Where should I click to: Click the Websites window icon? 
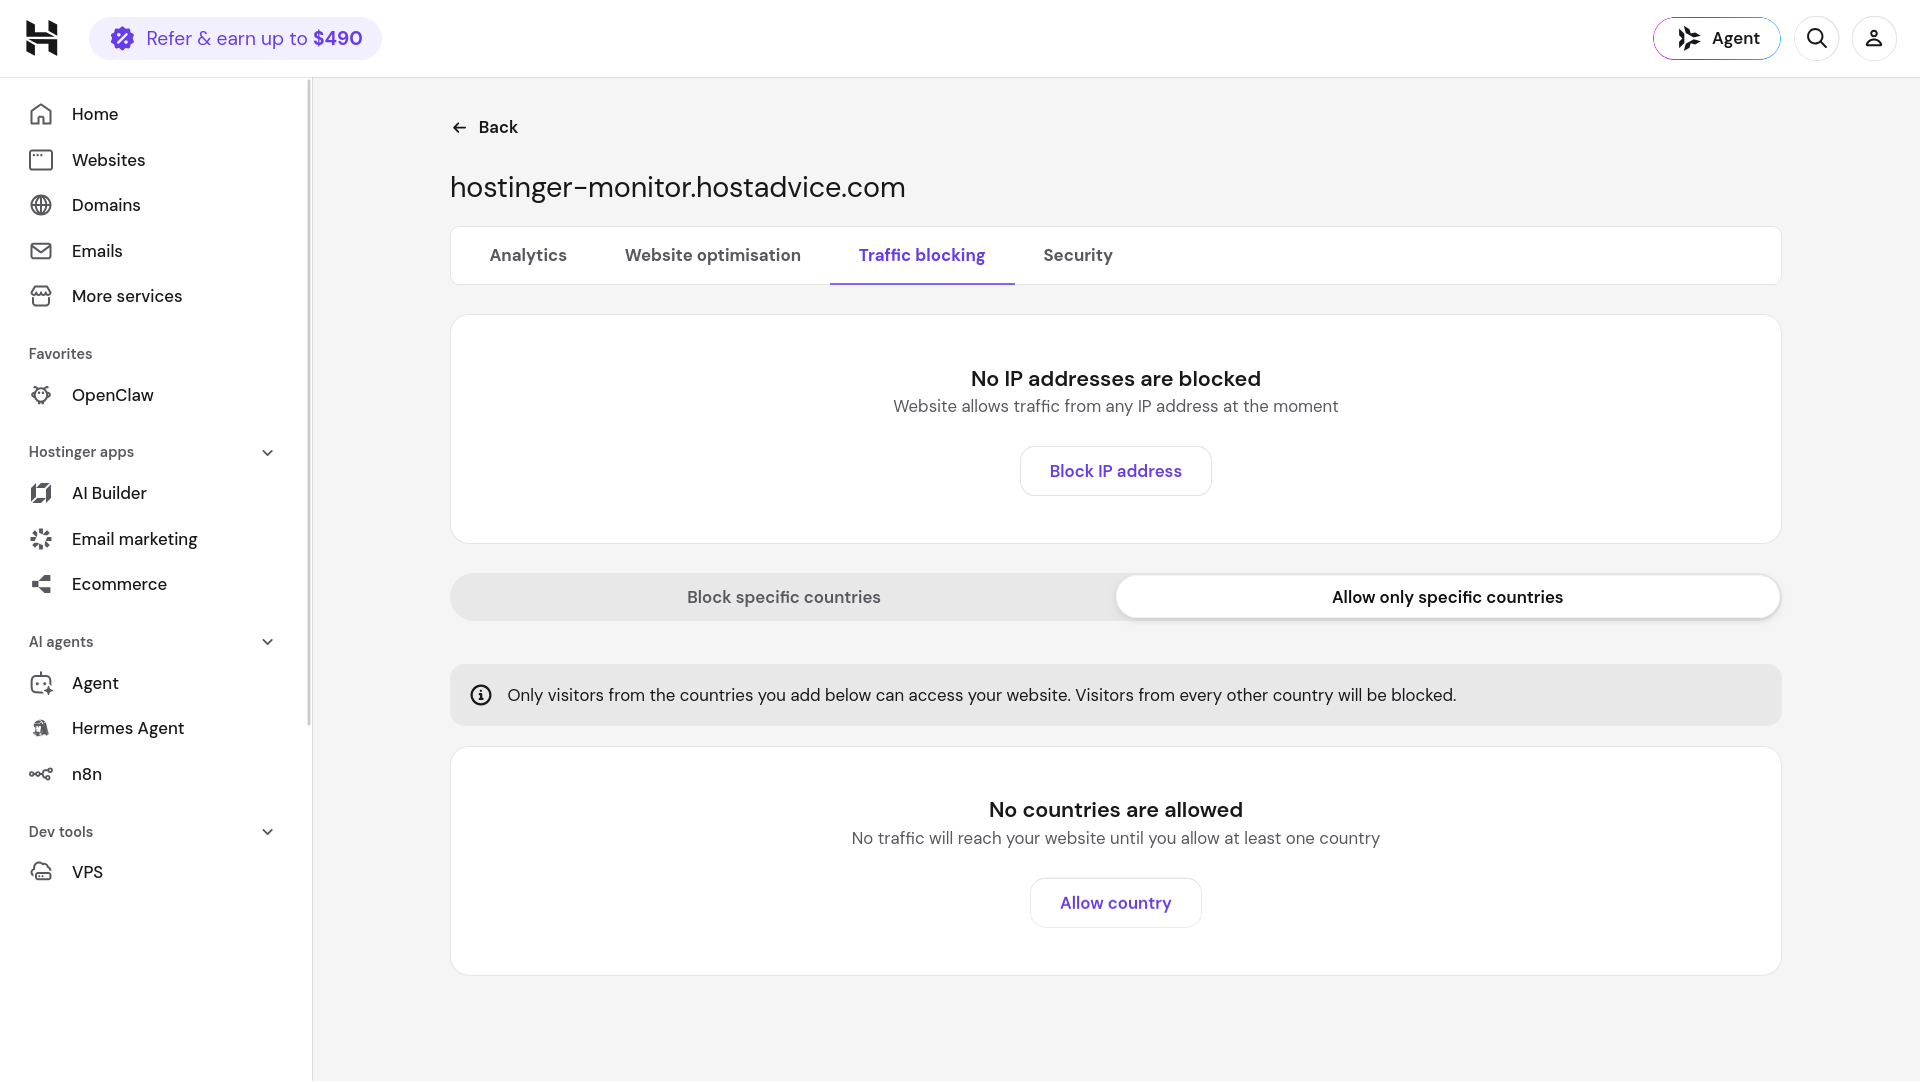41,160
